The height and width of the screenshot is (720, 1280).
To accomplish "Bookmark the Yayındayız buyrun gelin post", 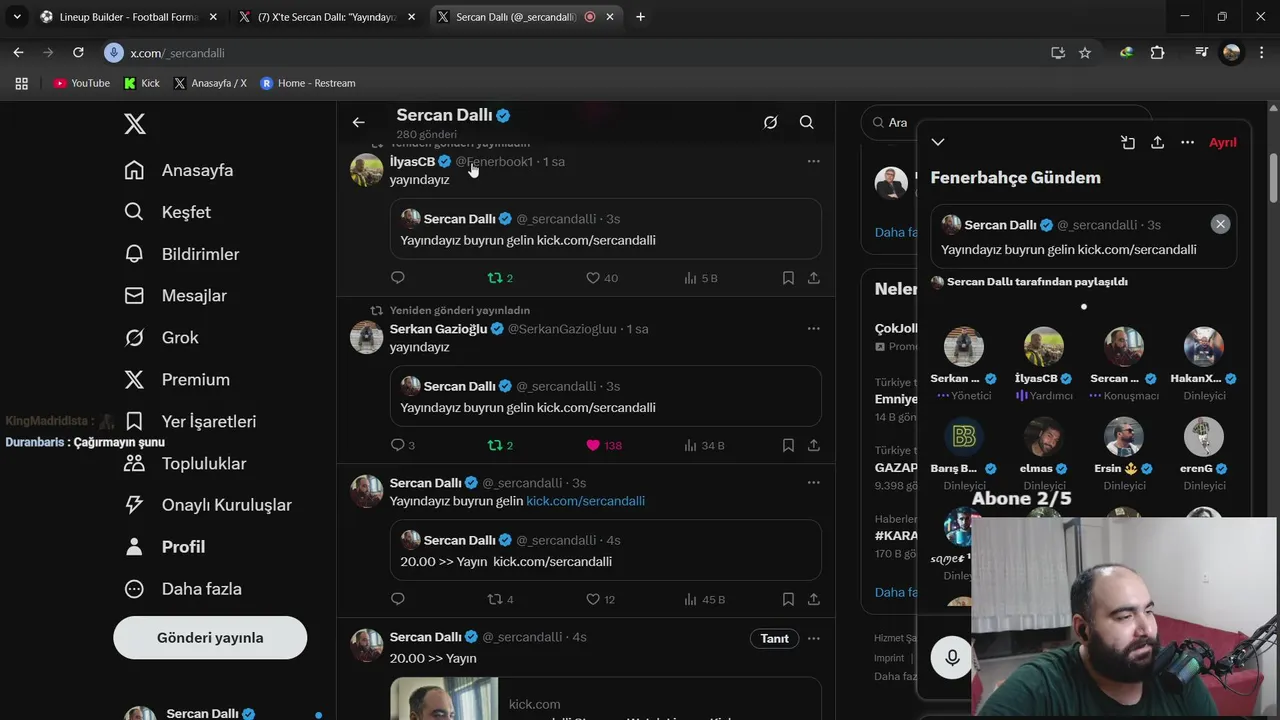I will tap(788, 599).
